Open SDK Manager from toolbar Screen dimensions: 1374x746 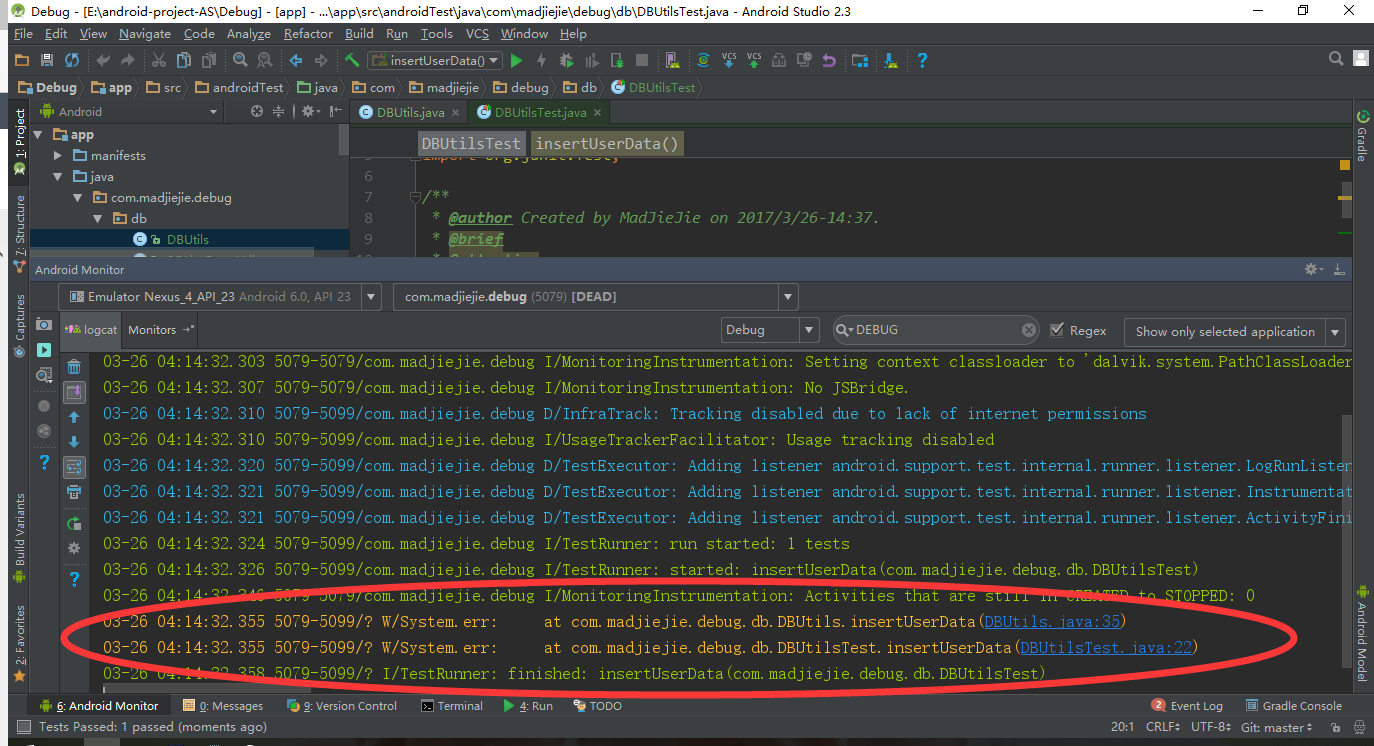[890, 60]
